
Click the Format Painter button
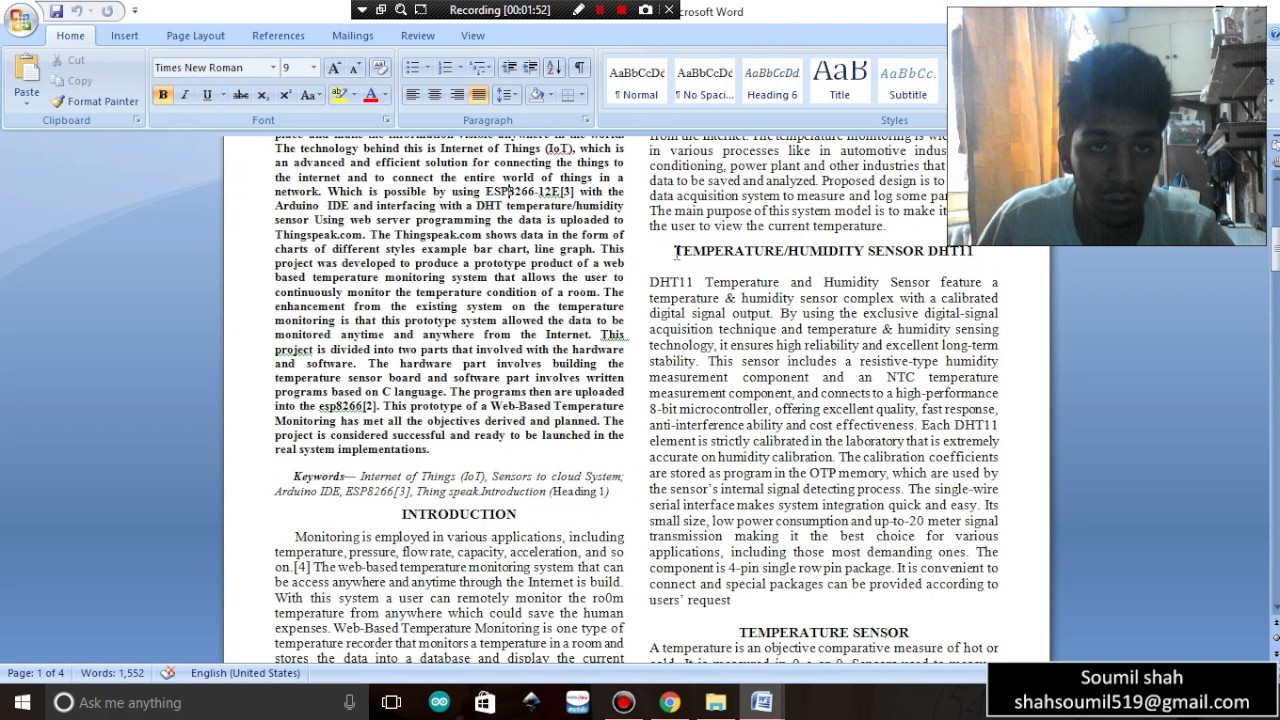[x=95, y=101]
